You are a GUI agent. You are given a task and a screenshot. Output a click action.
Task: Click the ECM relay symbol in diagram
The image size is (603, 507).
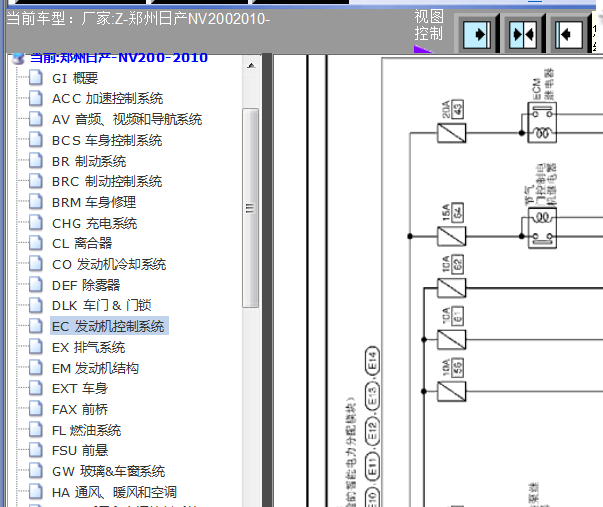[x=542, y=123]
